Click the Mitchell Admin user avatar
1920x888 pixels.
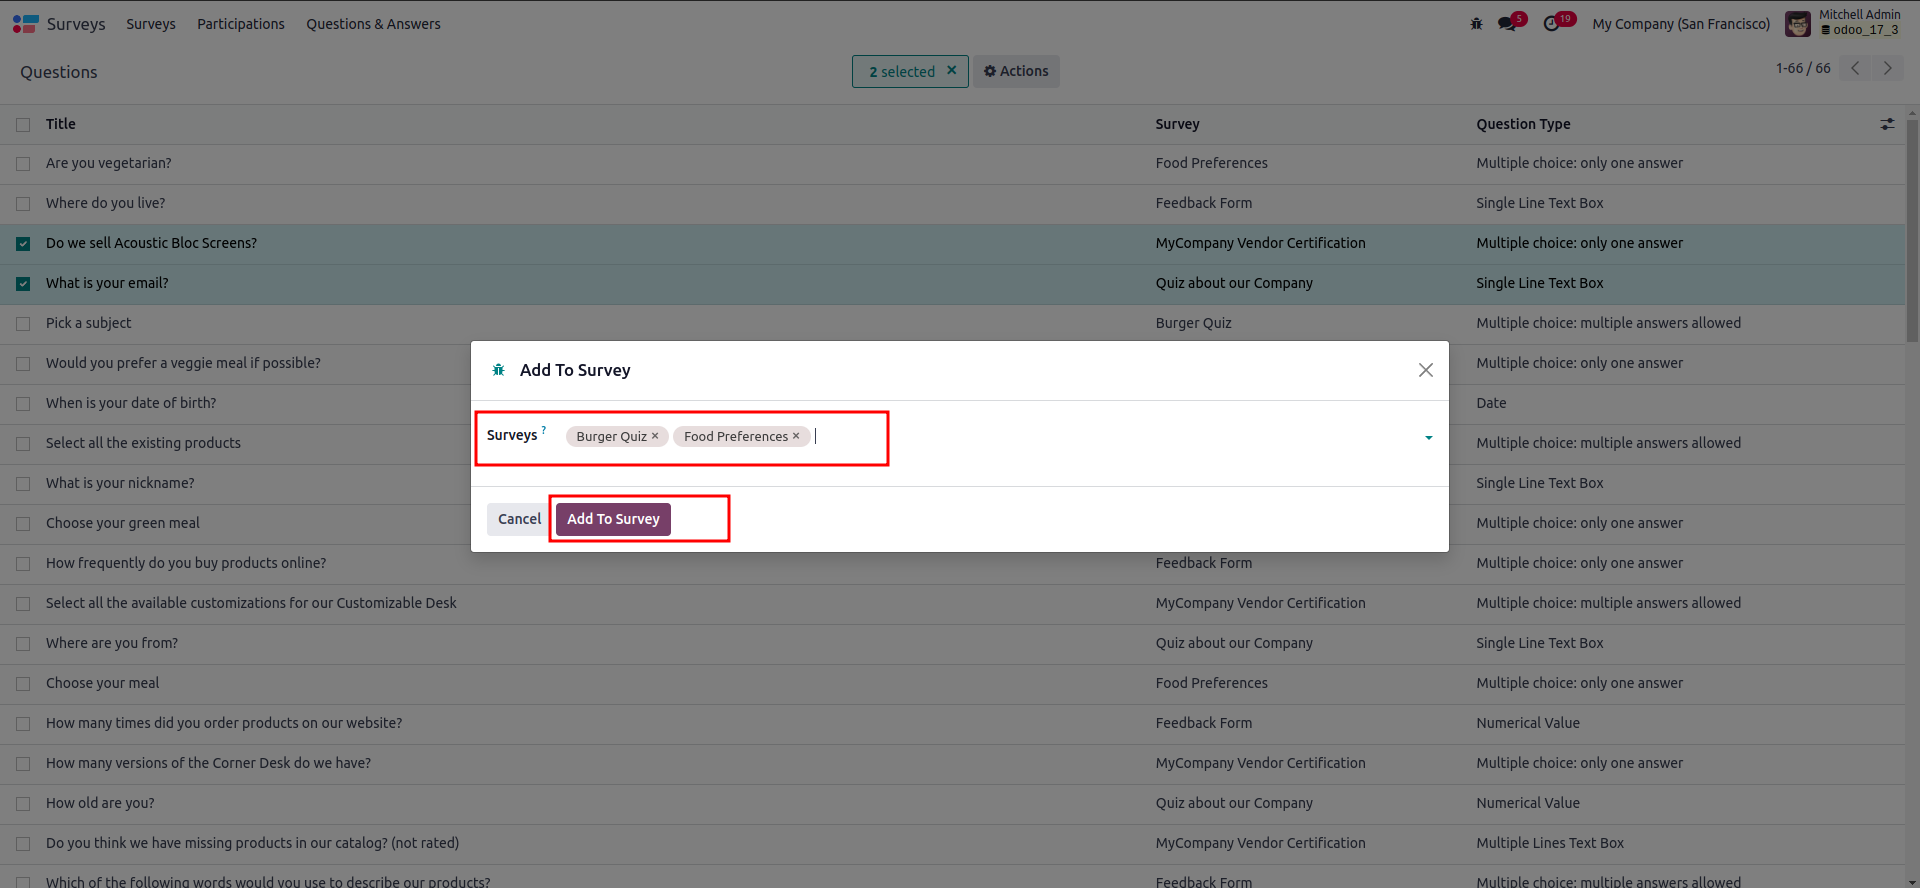tap(1797, 24)
